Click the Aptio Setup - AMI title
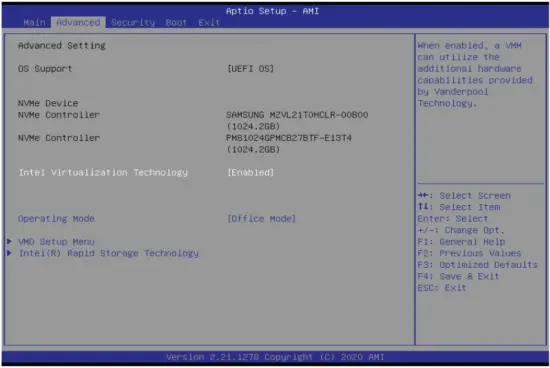 point(273,11)
